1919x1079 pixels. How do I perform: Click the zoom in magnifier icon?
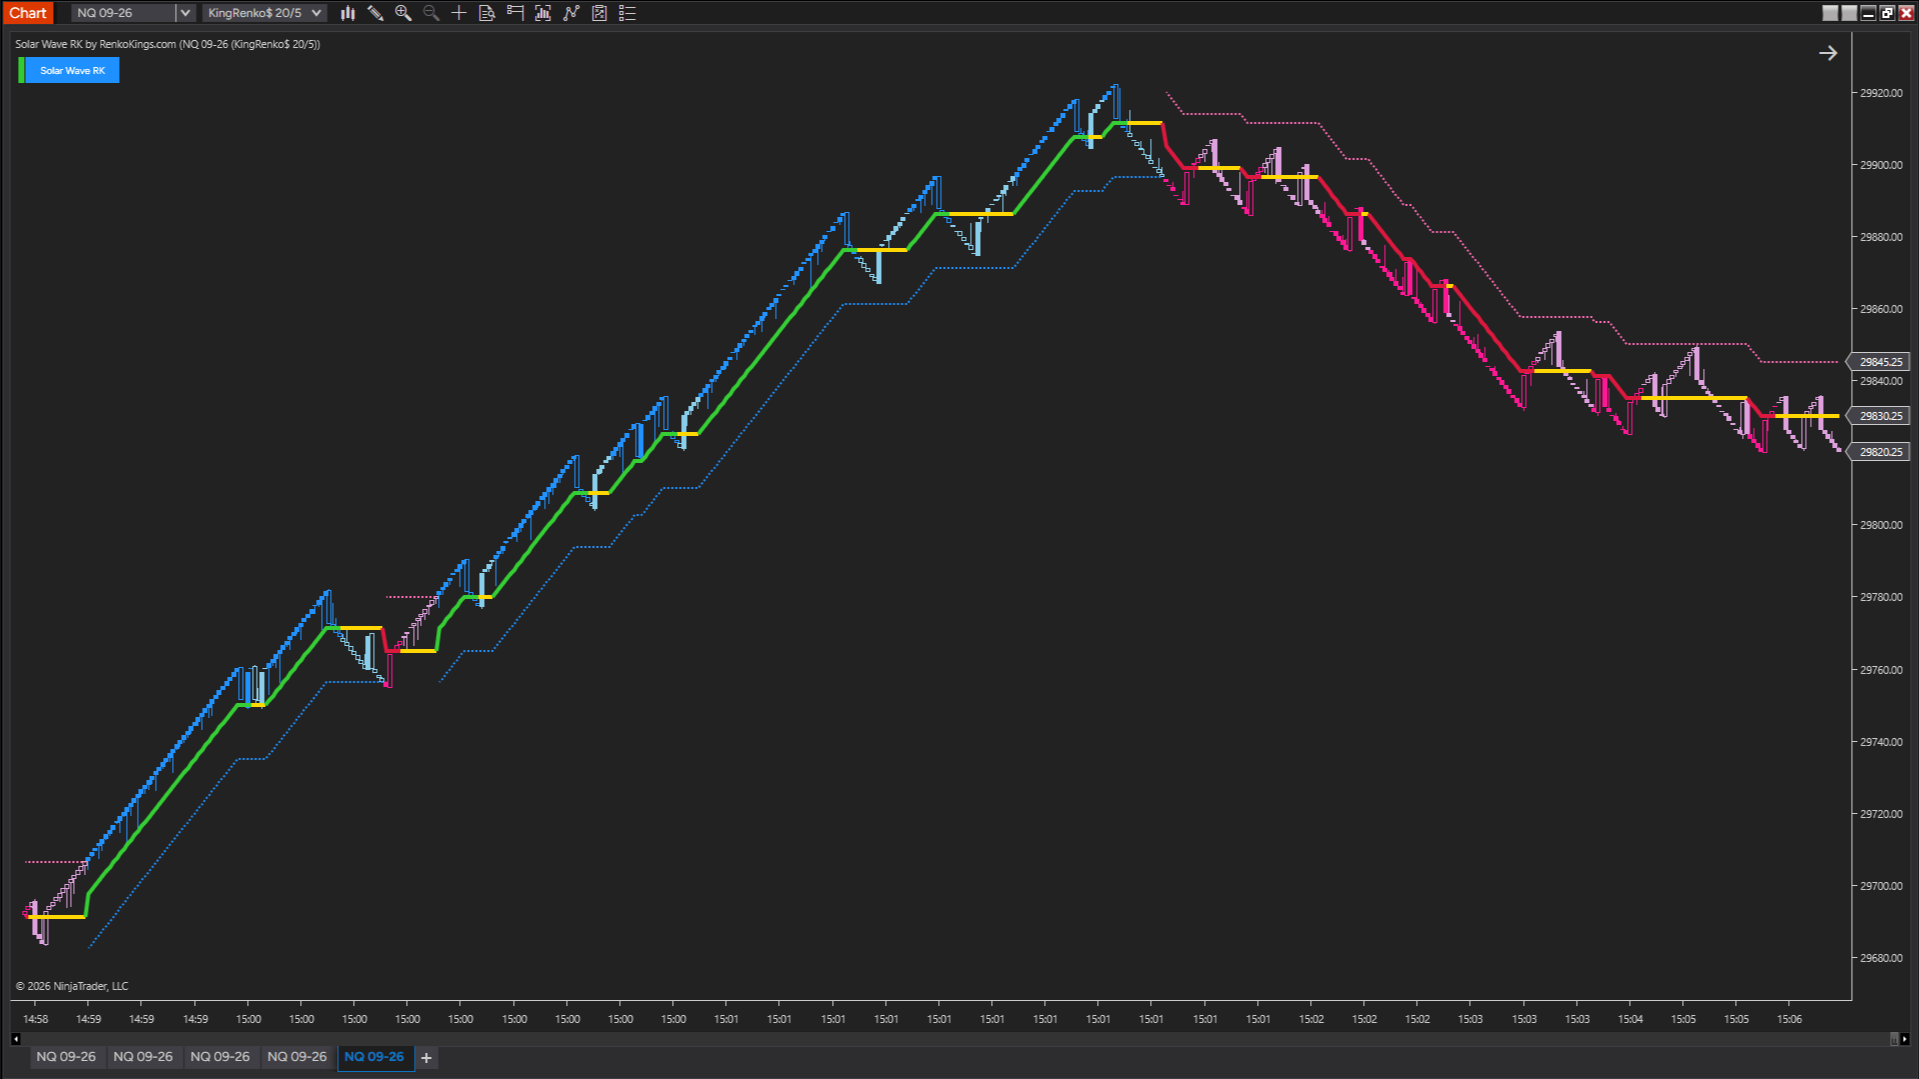[403, 13]
